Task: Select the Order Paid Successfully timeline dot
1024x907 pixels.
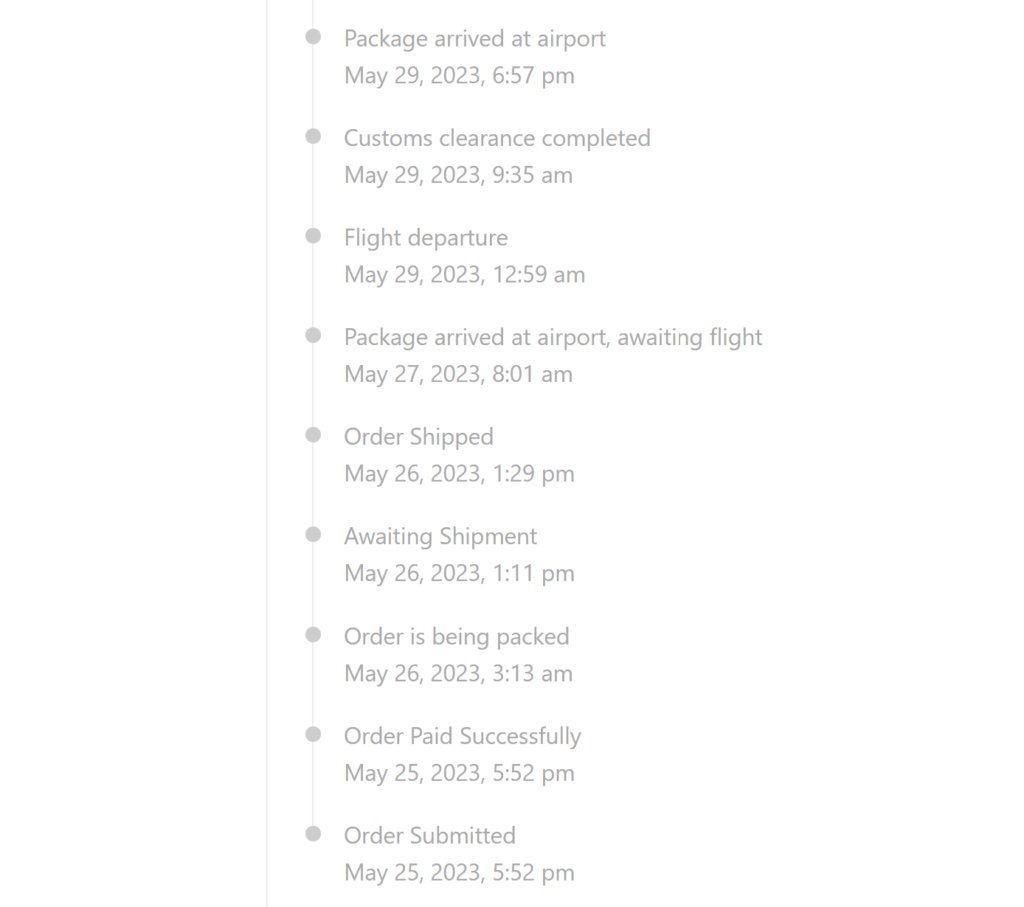Action: coord(313,734)
